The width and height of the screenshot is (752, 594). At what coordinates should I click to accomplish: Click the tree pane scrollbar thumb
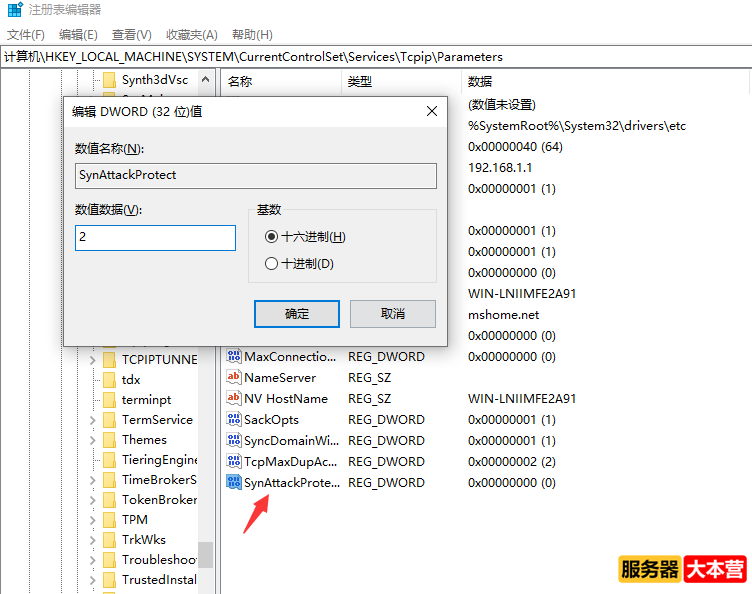coord(206,555)
